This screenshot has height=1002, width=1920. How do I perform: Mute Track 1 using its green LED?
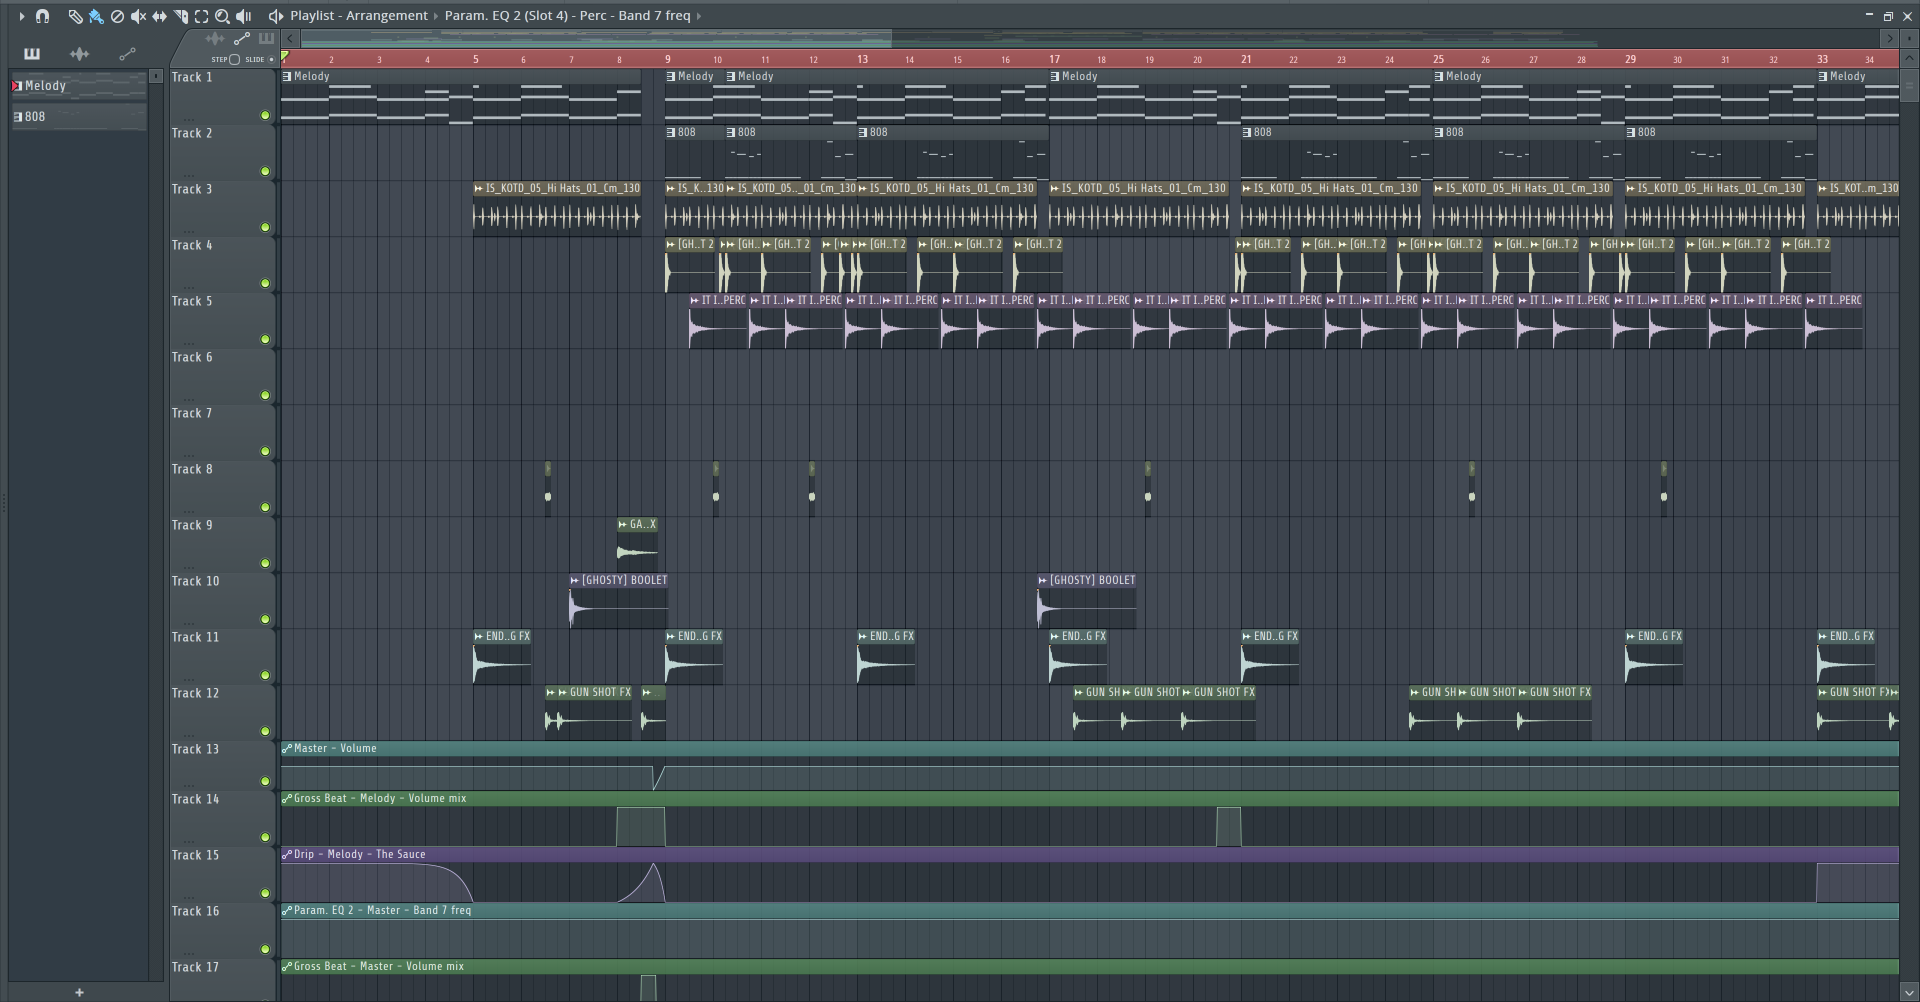(265, 116)
